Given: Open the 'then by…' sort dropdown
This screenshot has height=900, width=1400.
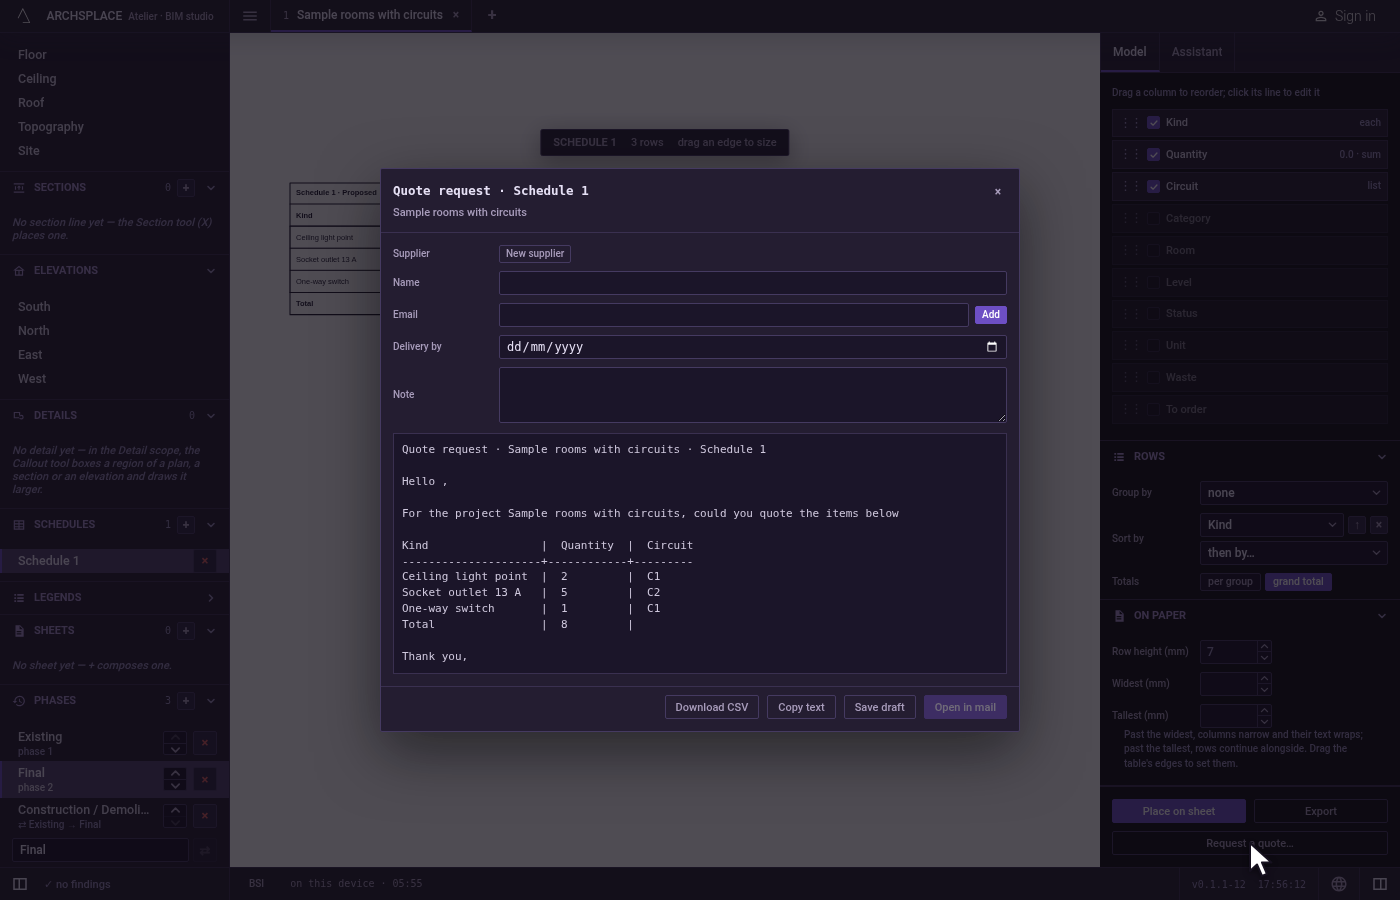Looking at the screenshot, I should point(1294,553).
